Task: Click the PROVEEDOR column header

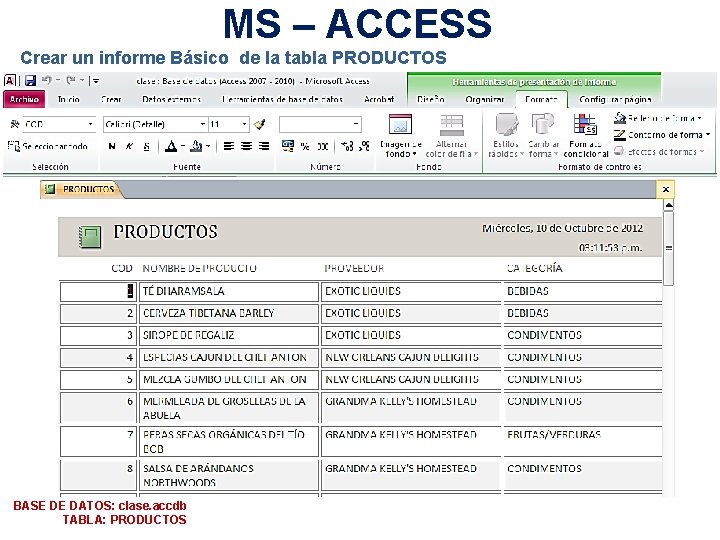Action: [x=354, y=268]
